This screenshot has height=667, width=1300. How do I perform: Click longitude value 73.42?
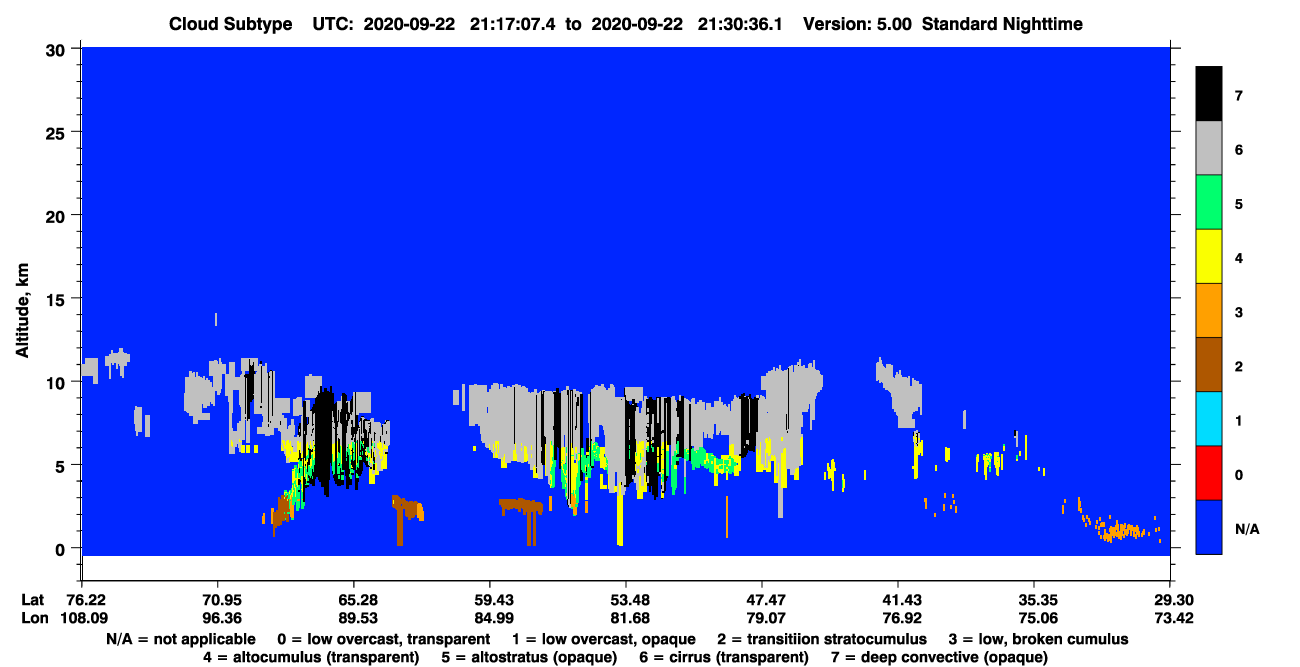tap(1169, 618)
